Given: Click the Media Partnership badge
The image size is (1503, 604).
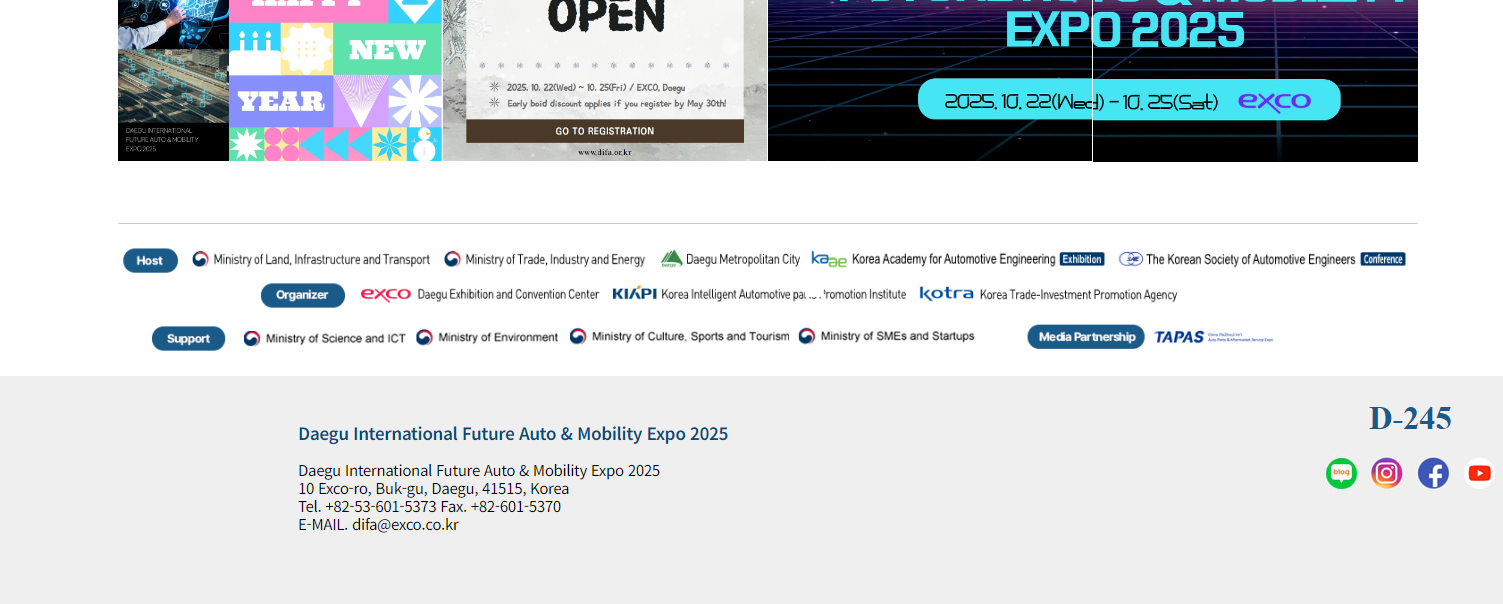Looking at the screenshot, I should [x=1086, y=337].
